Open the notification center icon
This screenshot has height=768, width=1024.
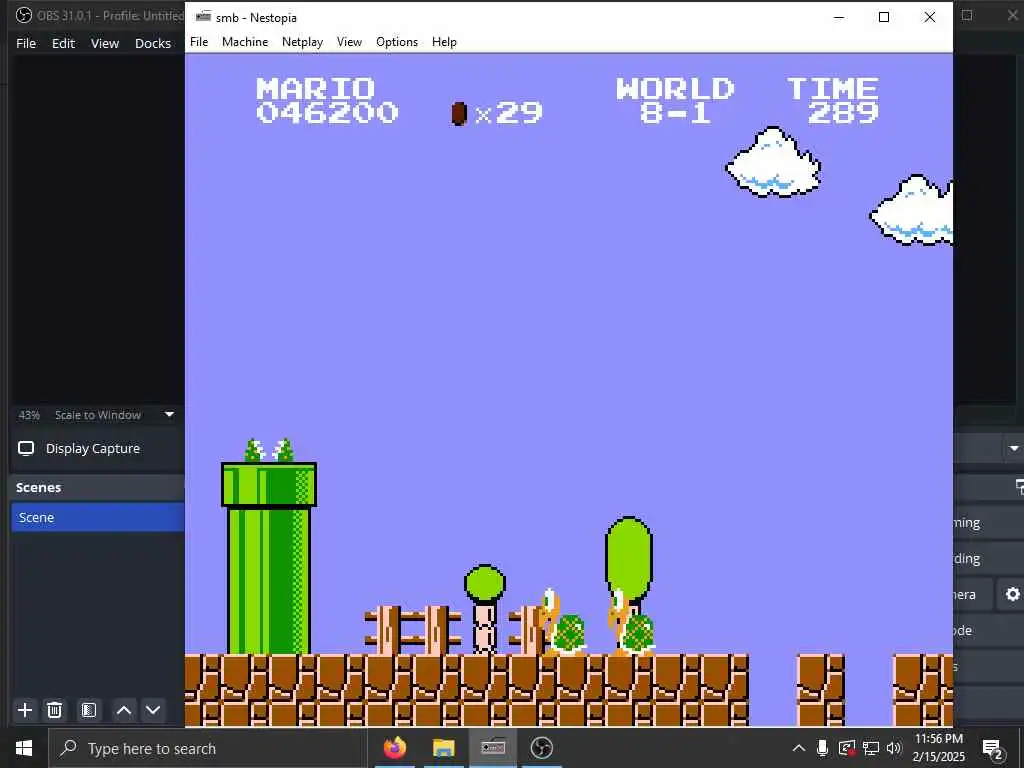[x=993, y=748]
